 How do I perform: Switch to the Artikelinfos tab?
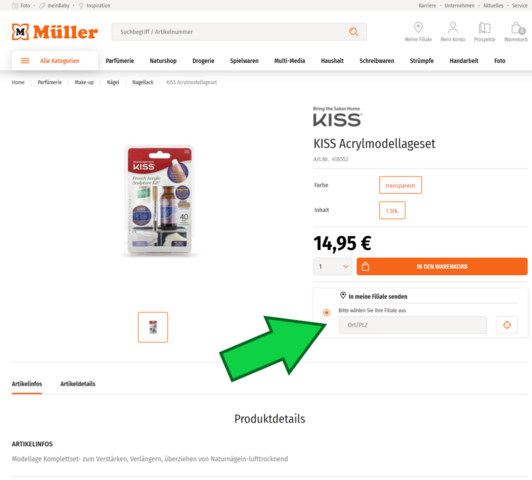pyautogui.click(x=27, y=384)
